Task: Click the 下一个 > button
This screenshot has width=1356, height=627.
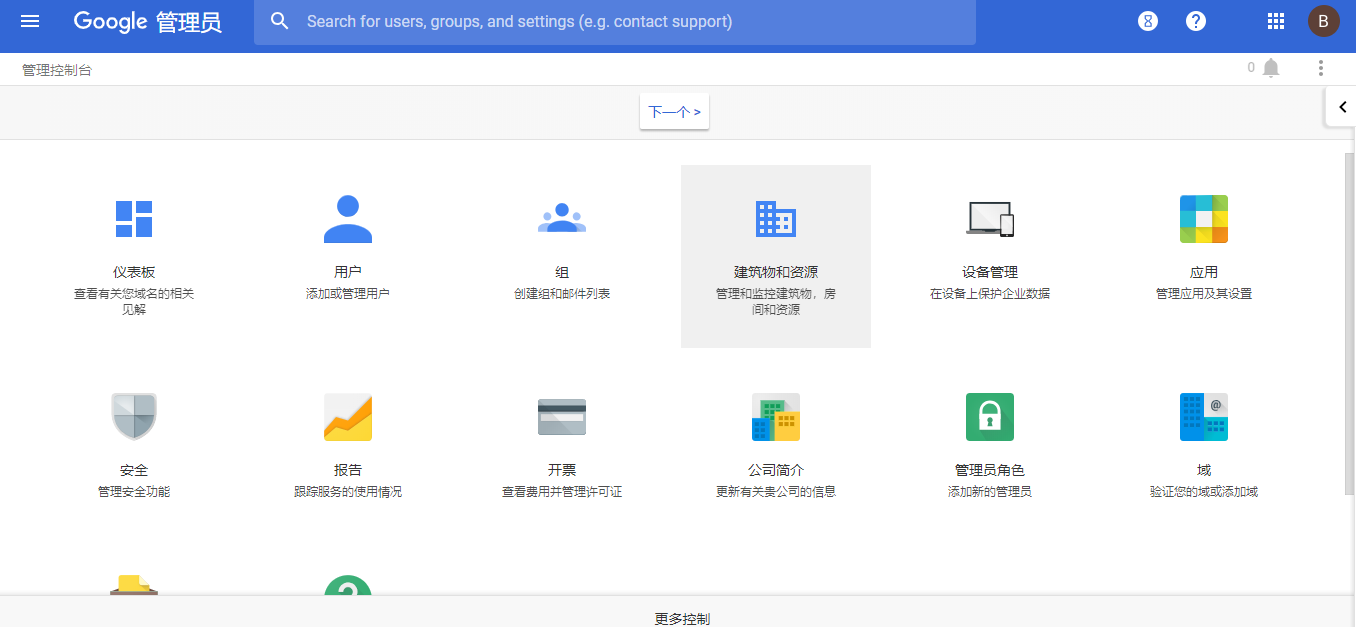Action: click(674, 112)
